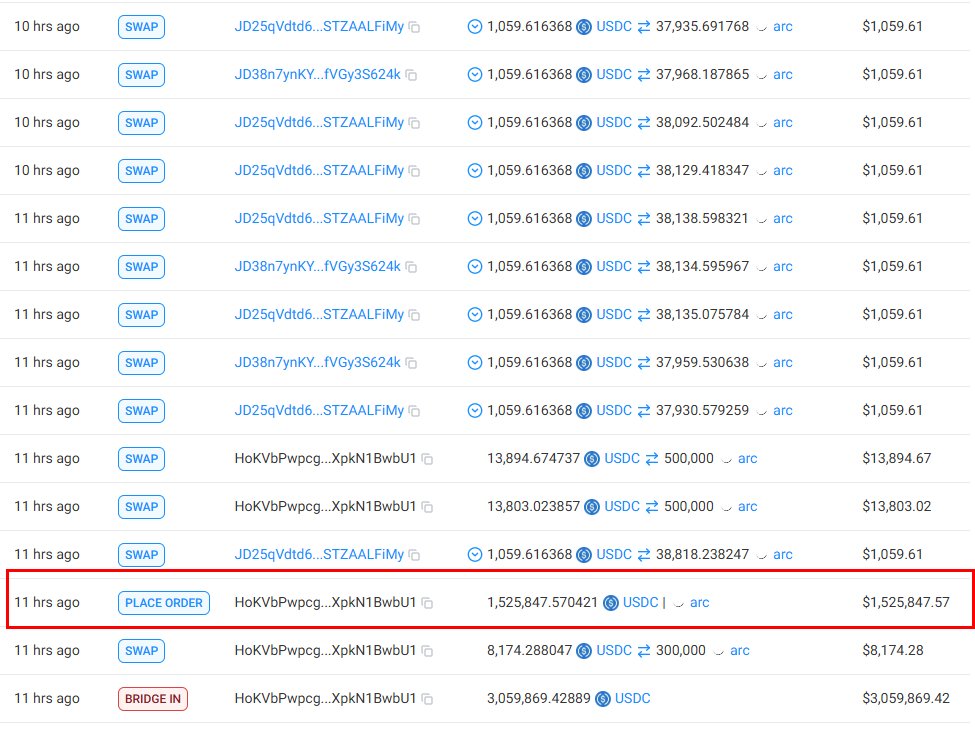Click arc token icon in the PLACE ORDER row
The height and width of the screenshot is (733, 975).
tap(679, 603)
